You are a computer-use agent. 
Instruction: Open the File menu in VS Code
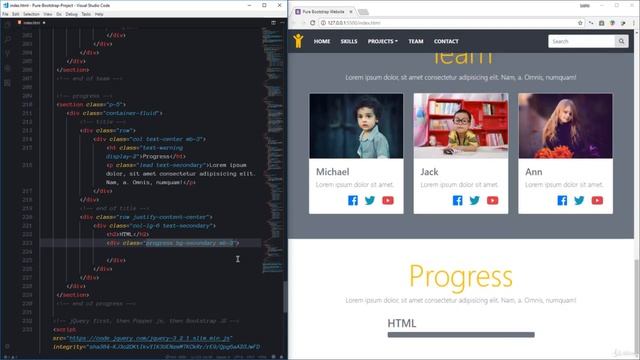(5, 14)
